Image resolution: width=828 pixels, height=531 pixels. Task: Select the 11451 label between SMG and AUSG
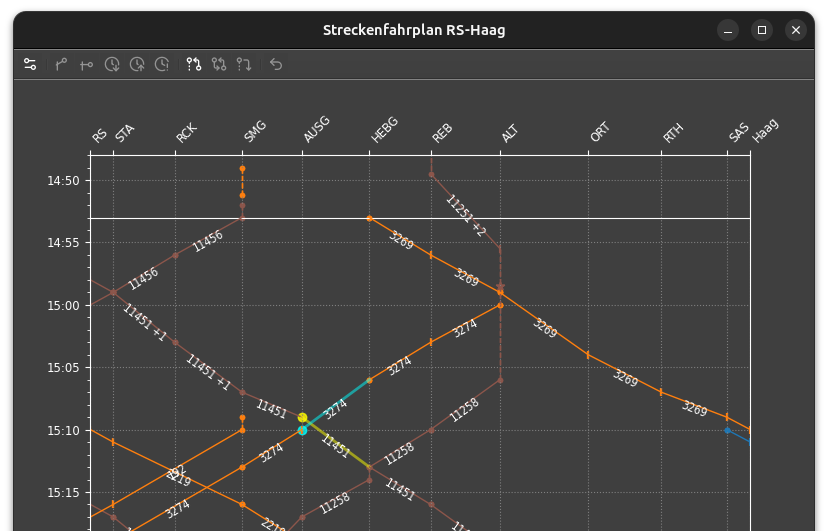[x=271, y=409]
